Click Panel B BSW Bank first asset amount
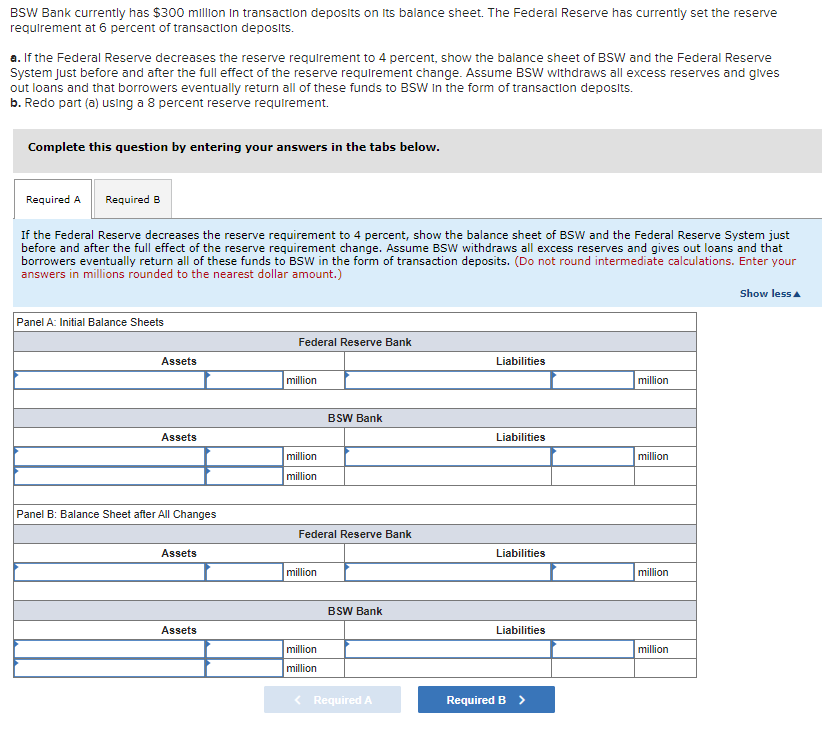The height and width of the screenshot is (737, 840). [244, 649]
